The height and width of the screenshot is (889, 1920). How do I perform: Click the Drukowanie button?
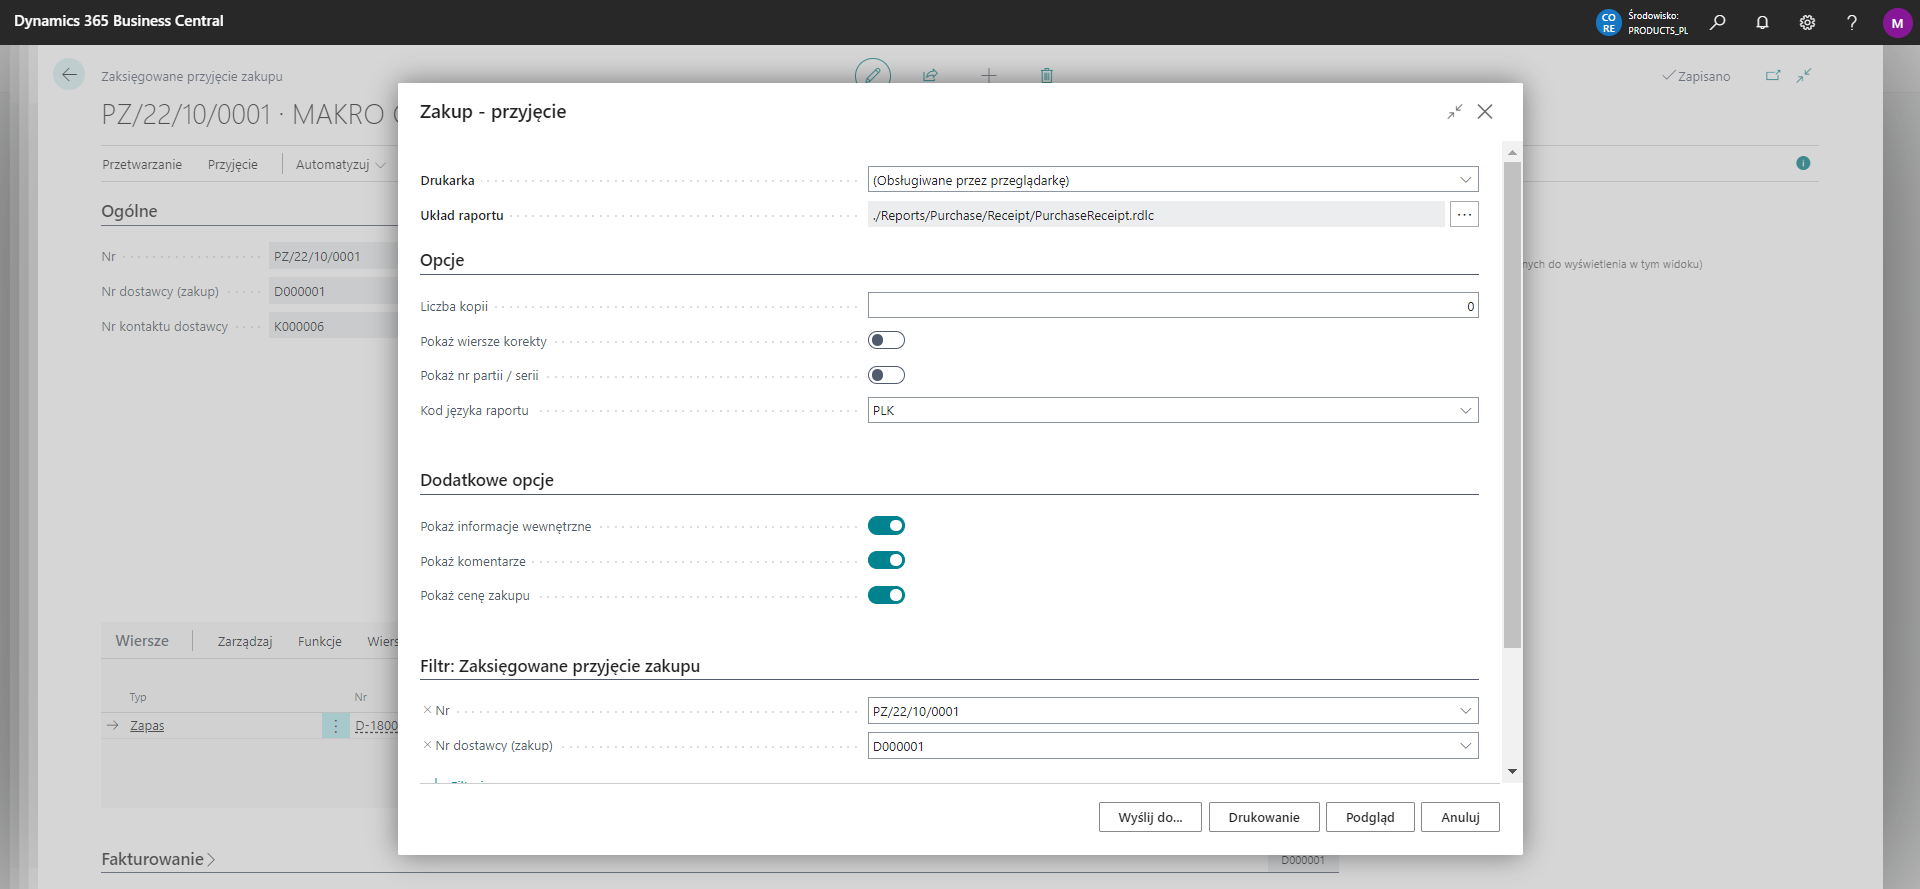point(1264,817)
